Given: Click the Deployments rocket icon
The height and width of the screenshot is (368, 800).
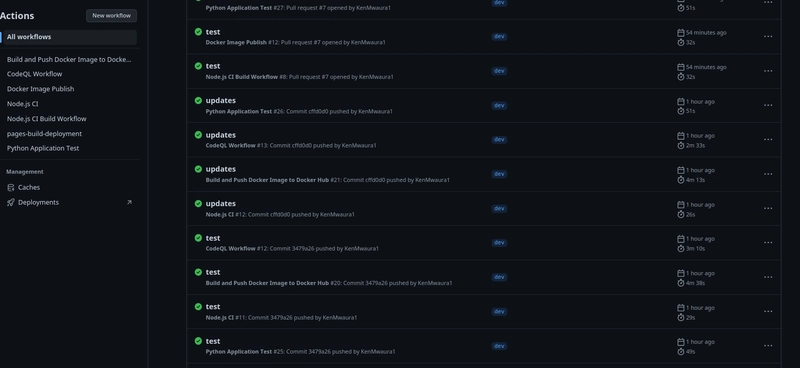Looking at the screenshot, I should pos(11,203).
